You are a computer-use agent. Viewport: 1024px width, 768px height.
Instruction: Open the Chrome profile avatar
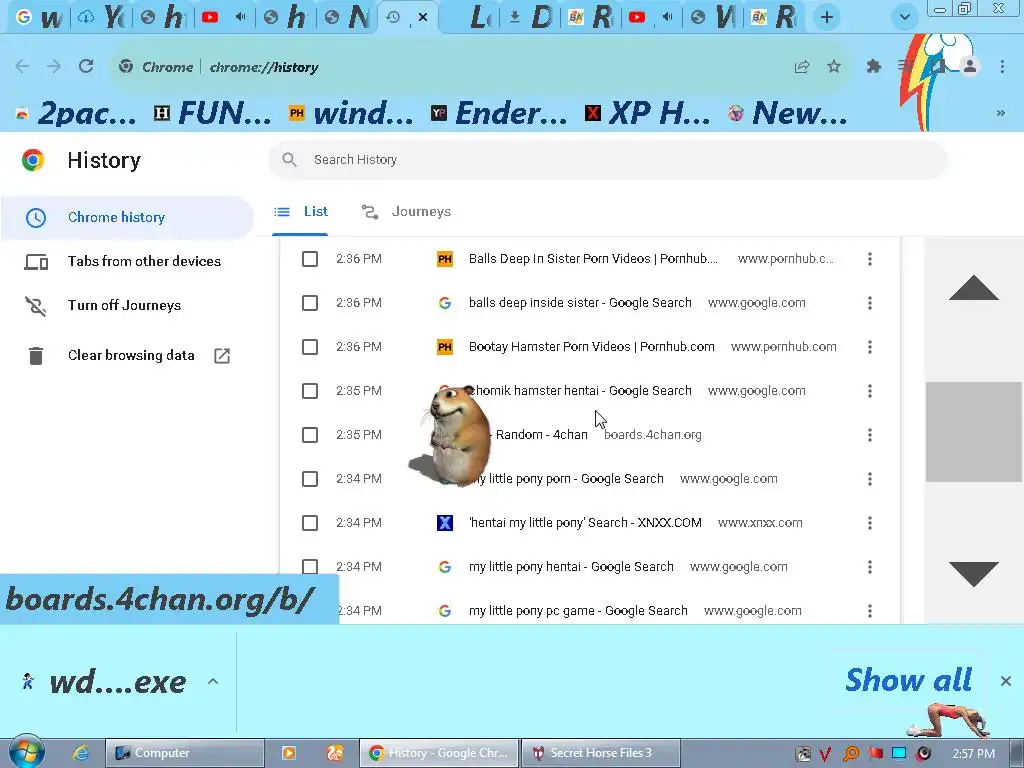[970, 66]
